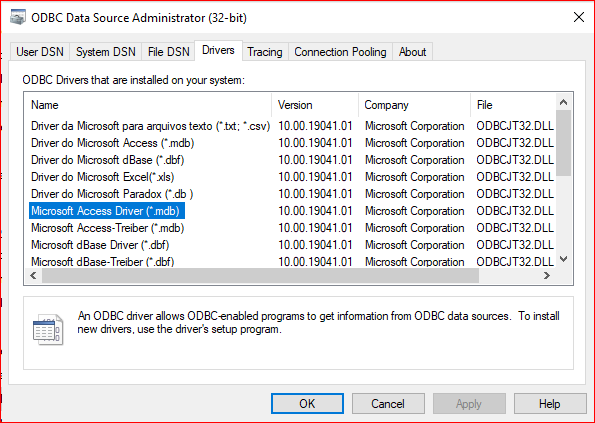Click the vertical scrollbar thumb
Screen dimensions: 595x423
[x=564, y=143]
